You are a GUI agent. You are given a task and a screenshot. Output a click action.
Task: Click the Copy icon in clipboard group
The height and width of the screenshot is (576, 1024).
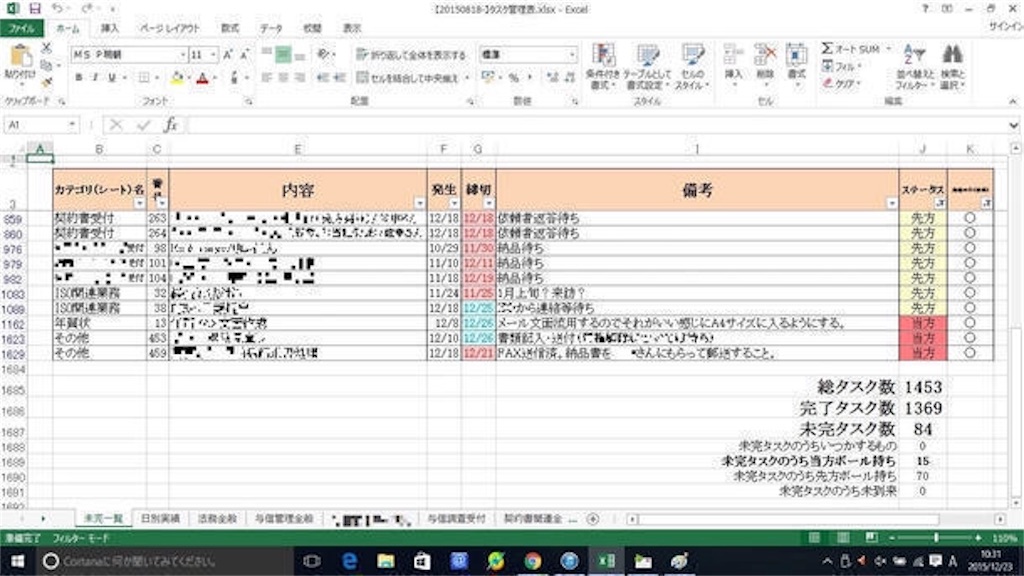point(46,65)
